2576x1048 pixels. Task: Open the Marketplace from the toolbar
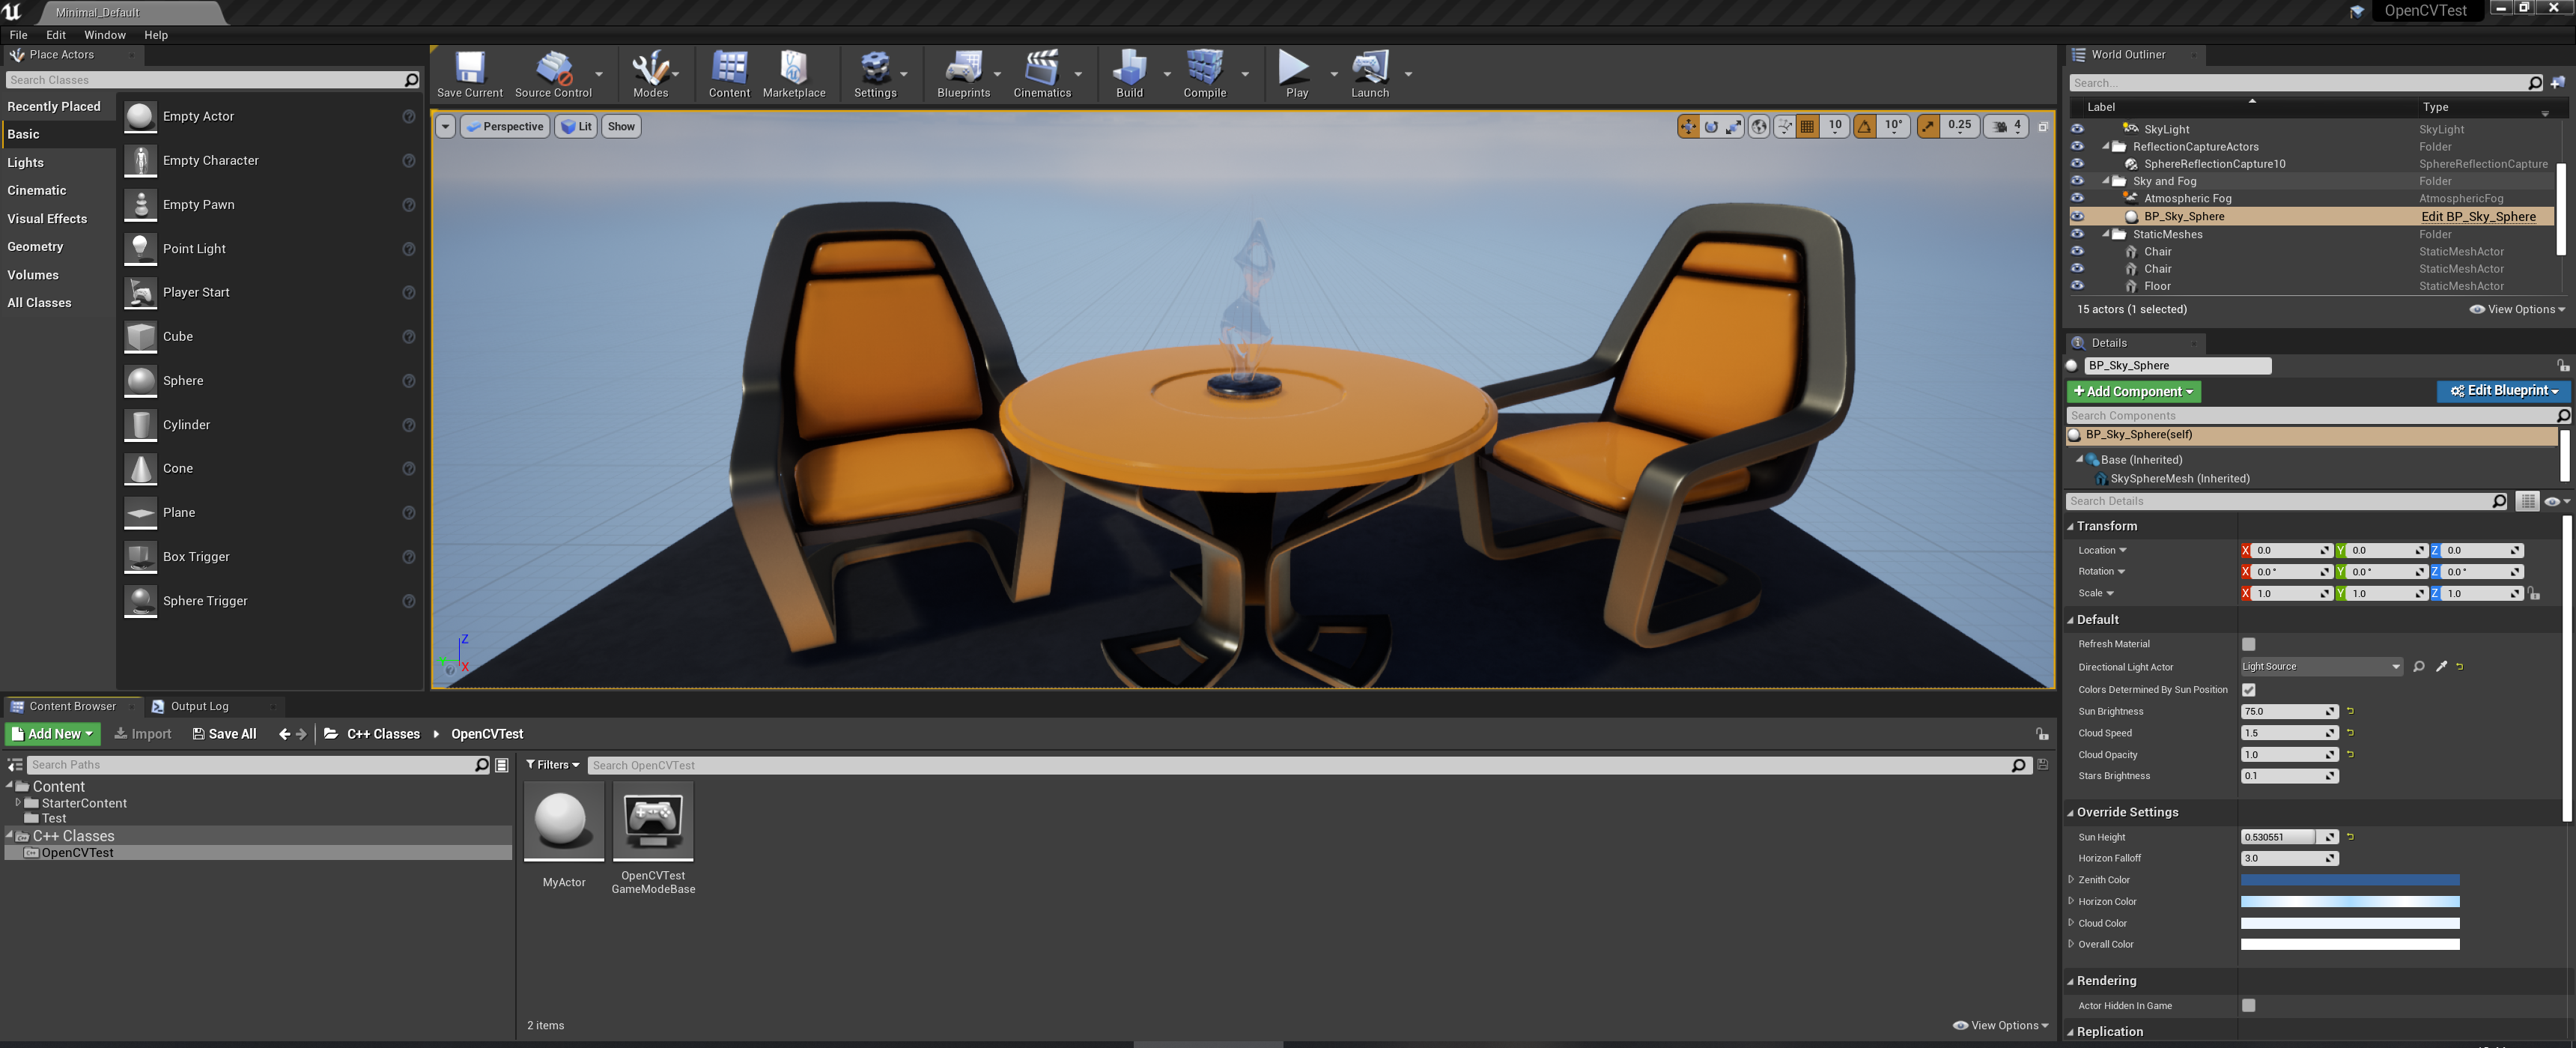tap(794, 70)
